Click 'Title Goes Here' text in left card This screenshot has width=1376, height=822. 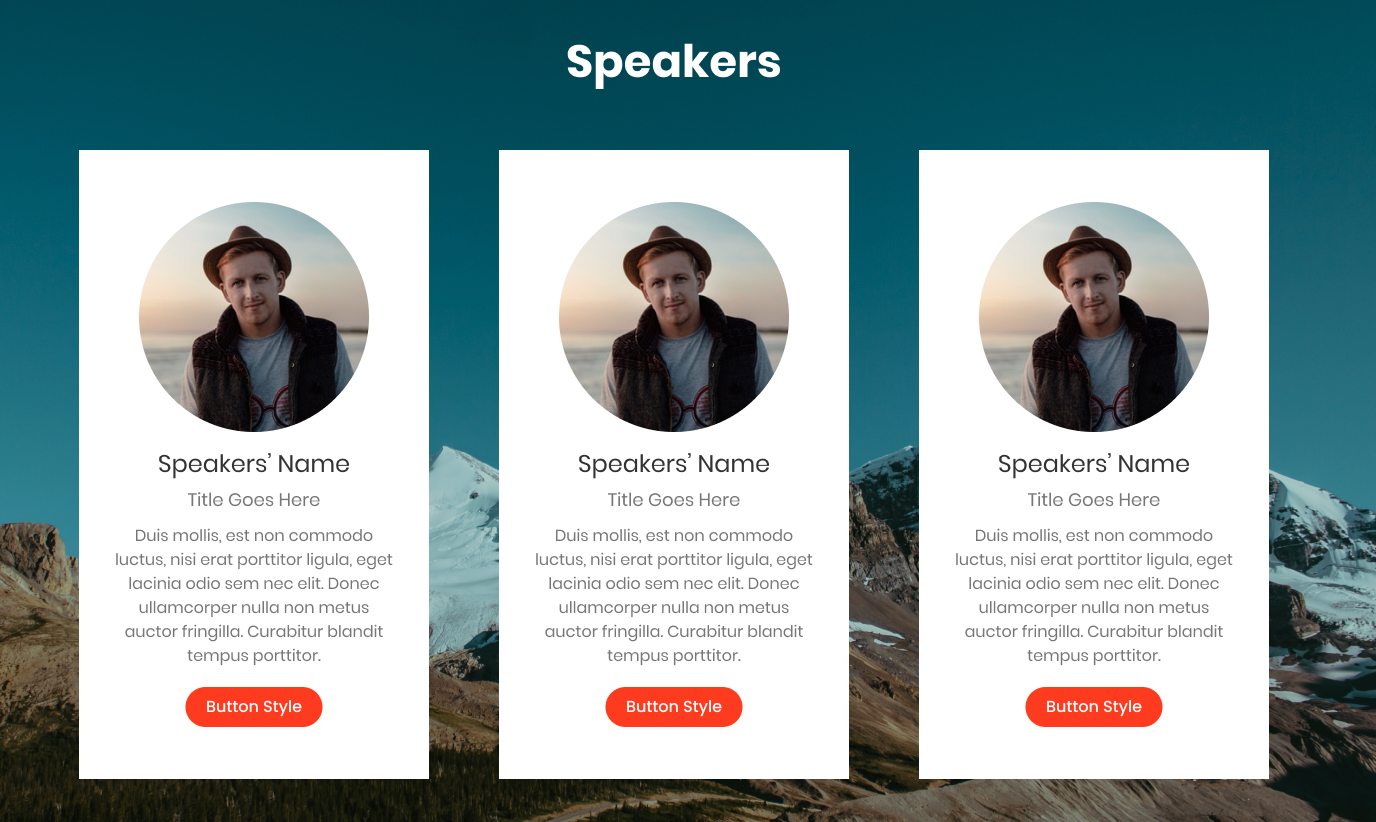(254, 500)
